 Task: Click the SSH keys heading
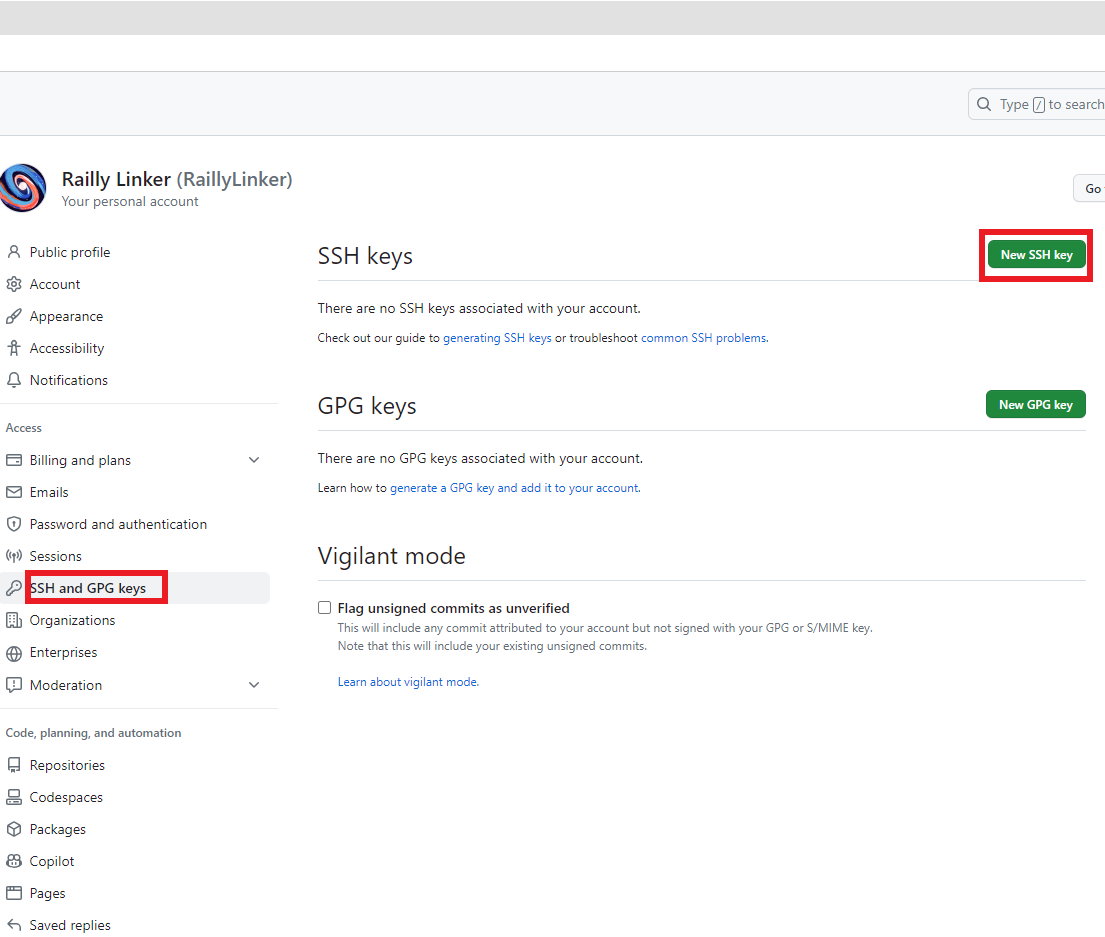(x=365, y=256)
